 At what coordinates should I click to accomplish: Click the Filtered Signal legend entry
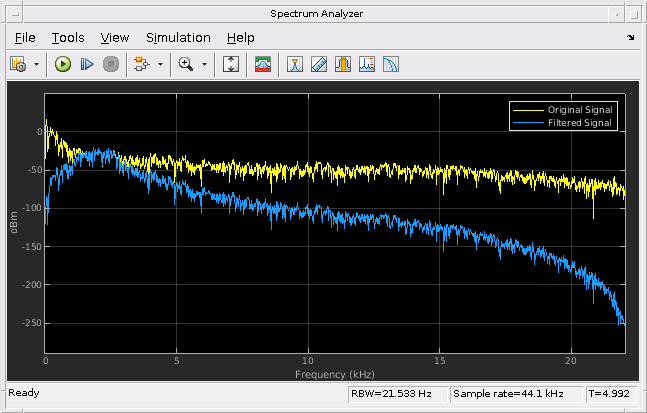pyautogui.click(x=580, y=123)
